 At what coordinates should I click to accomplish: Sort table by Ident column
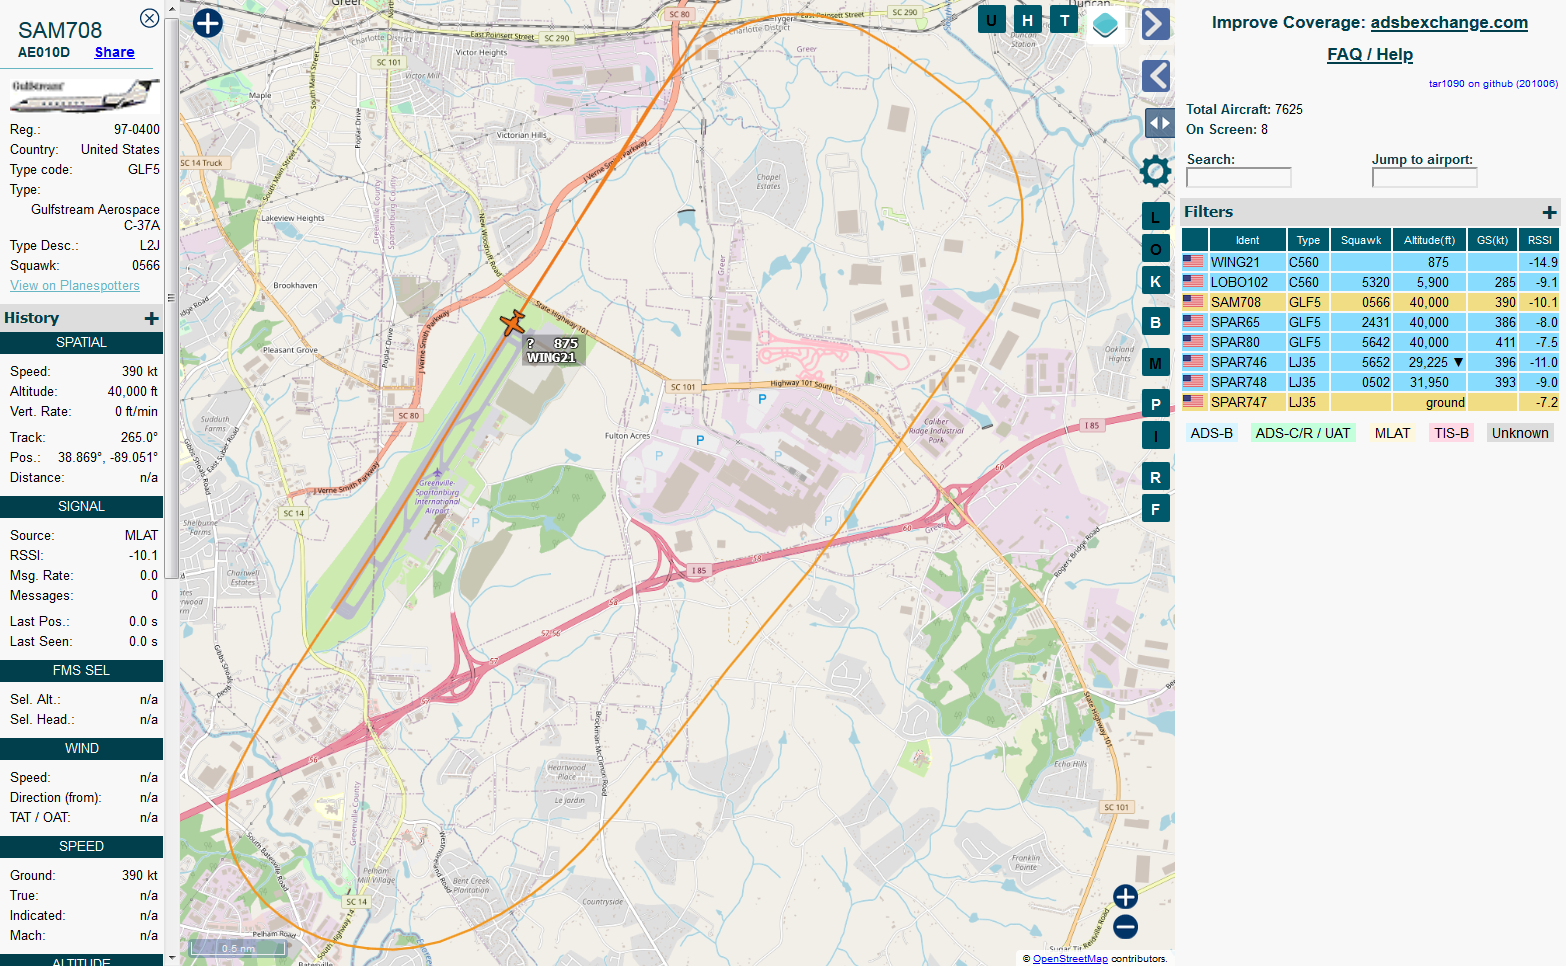click(x=1247, y=240)
